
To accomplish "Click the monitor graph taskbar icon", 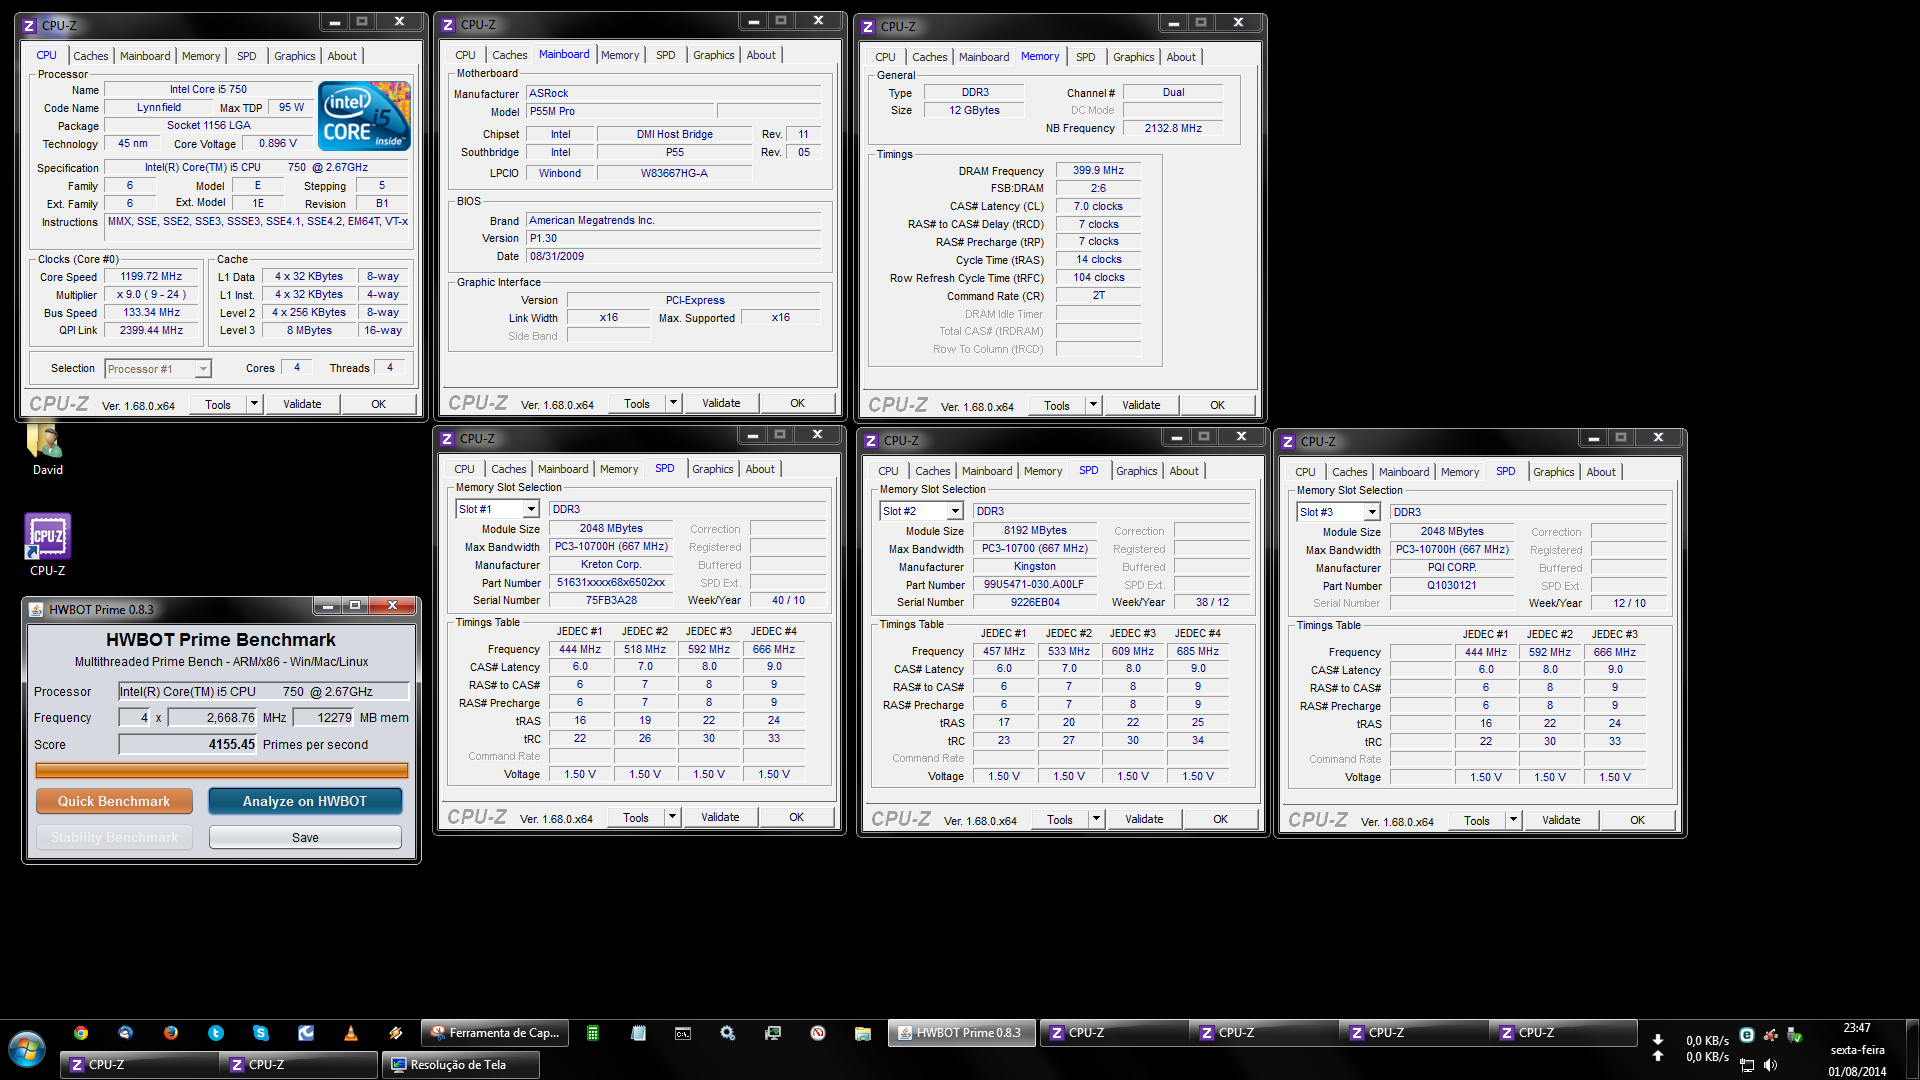I will tap(773, 1033).
